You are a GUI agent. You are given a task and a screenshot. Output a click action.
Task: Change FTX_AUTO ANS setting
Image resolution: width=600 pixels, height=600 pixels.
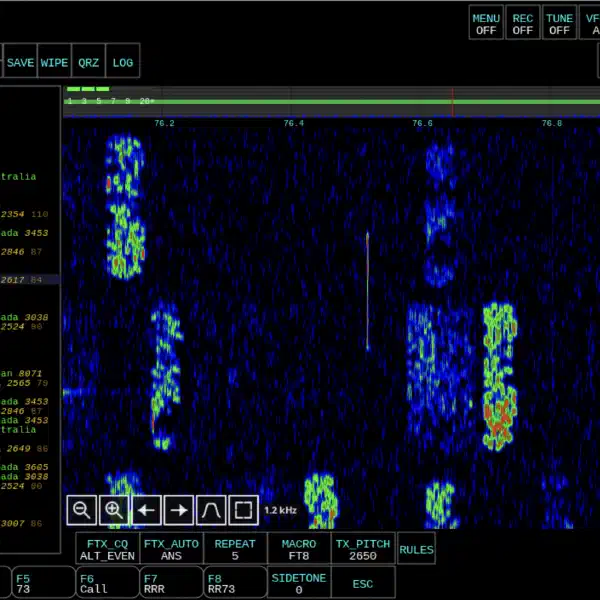click(x=171, y=548)
